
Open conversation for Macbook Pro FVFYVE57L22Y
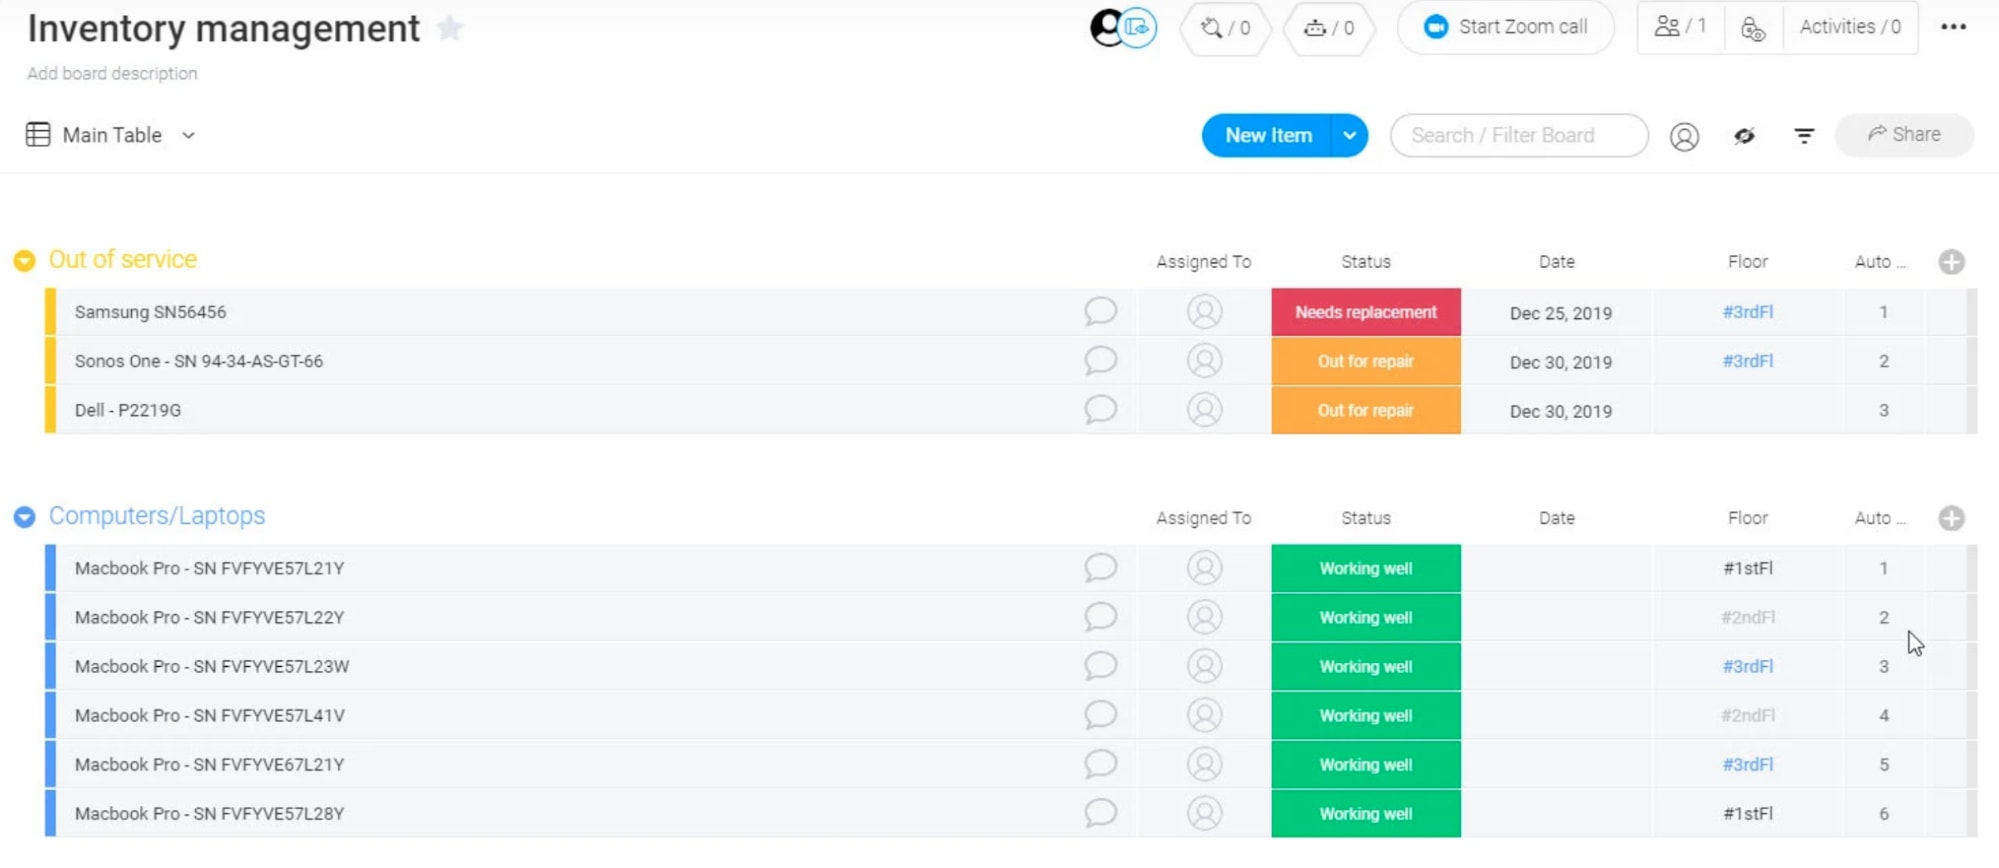(x=1100, y=616)
